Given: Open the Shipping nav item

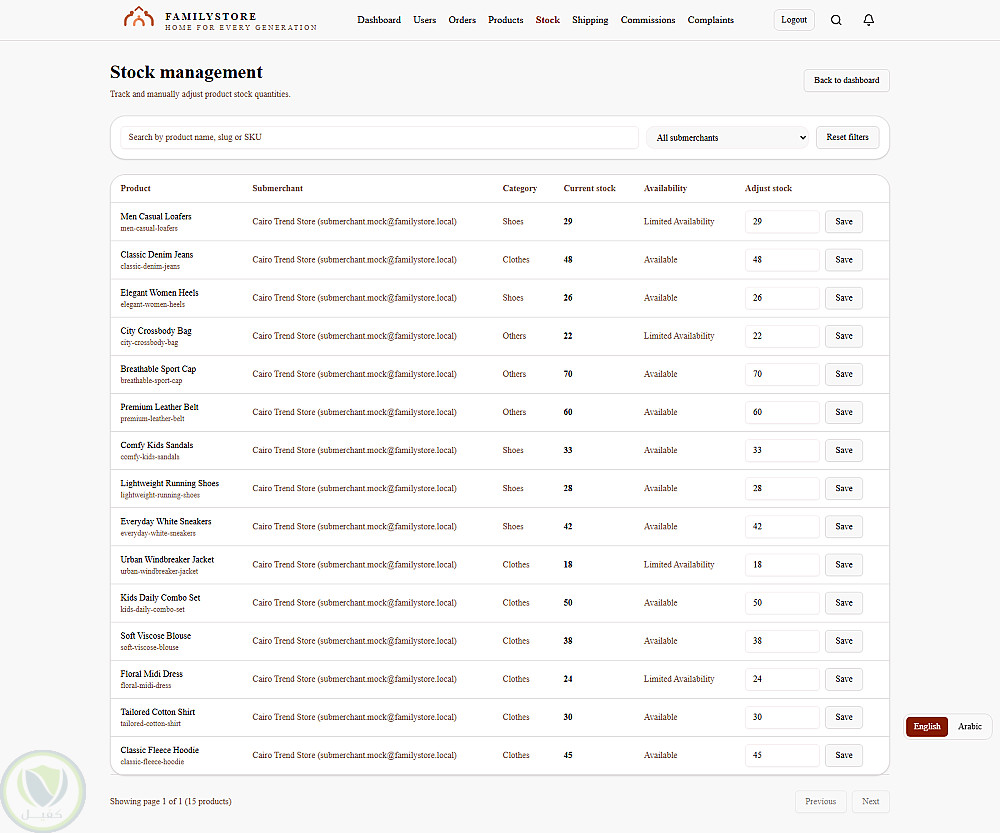Looking at the screenshot, I should [590, 20].
